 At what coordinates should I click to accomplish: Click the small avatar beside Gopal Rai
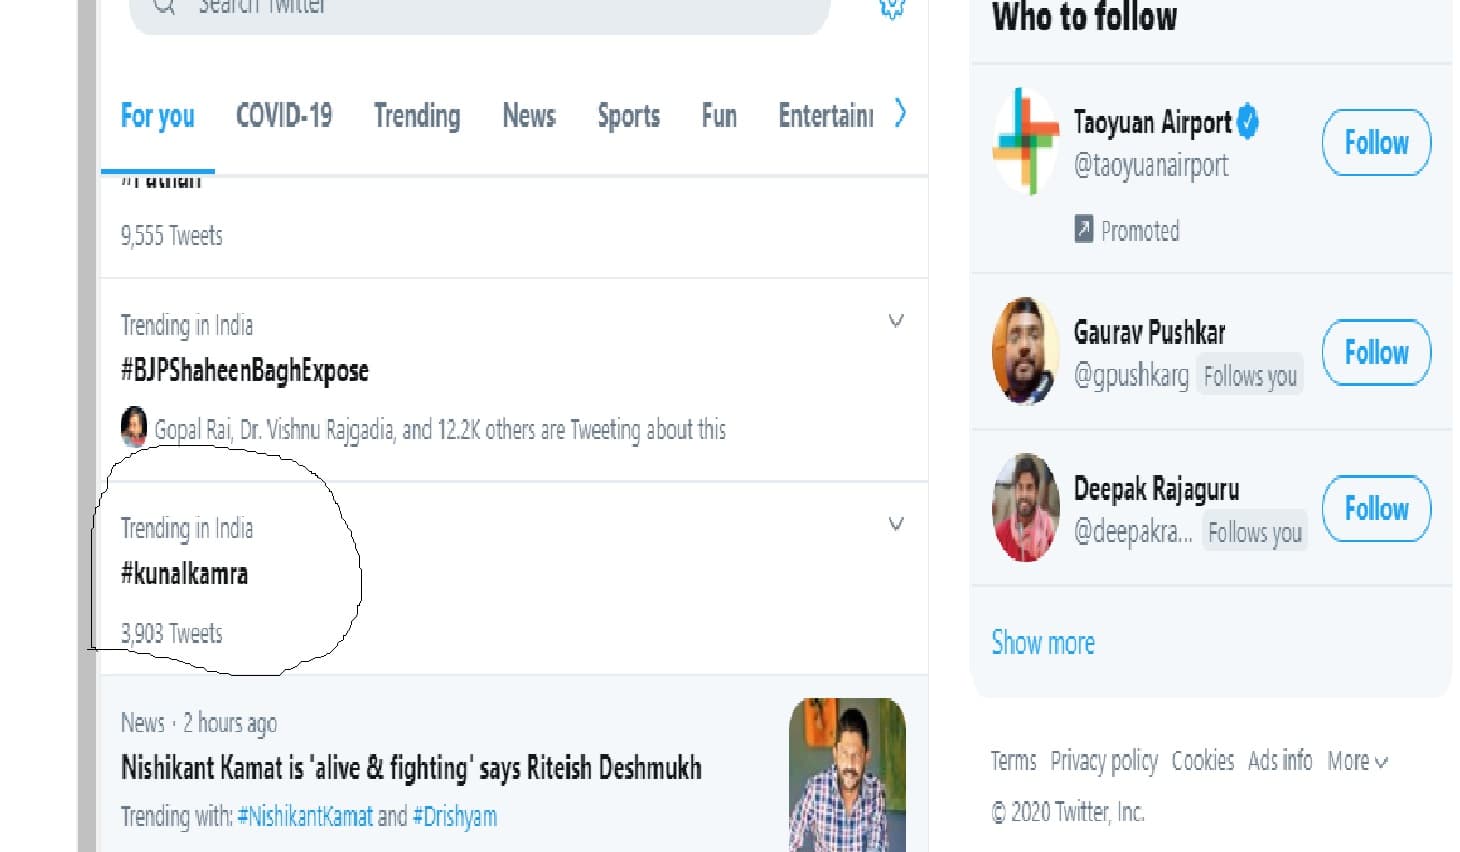[134, 428]
